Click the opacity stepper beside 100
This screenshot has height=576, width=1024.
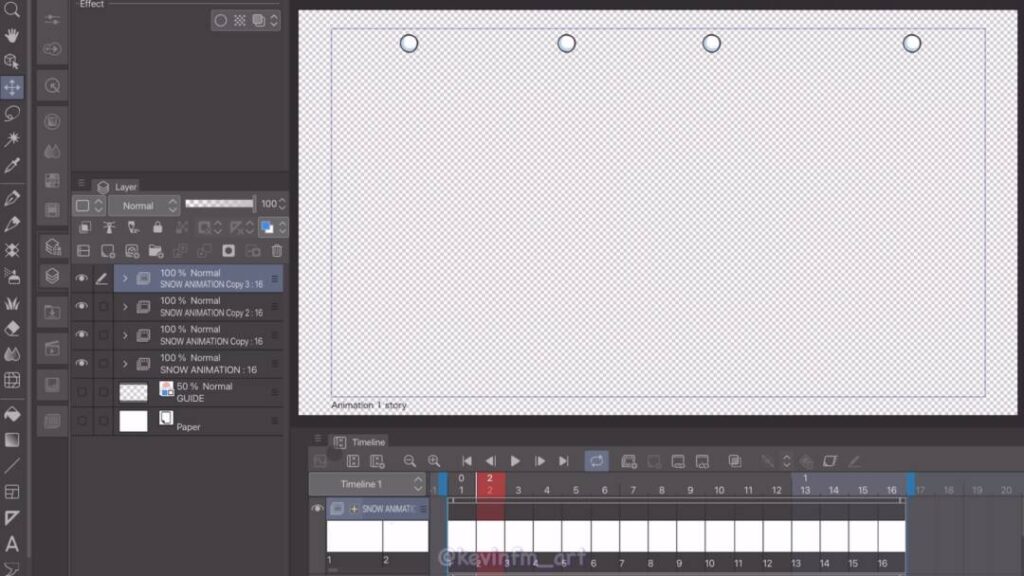pyautogui.click(x=282, y=204)
